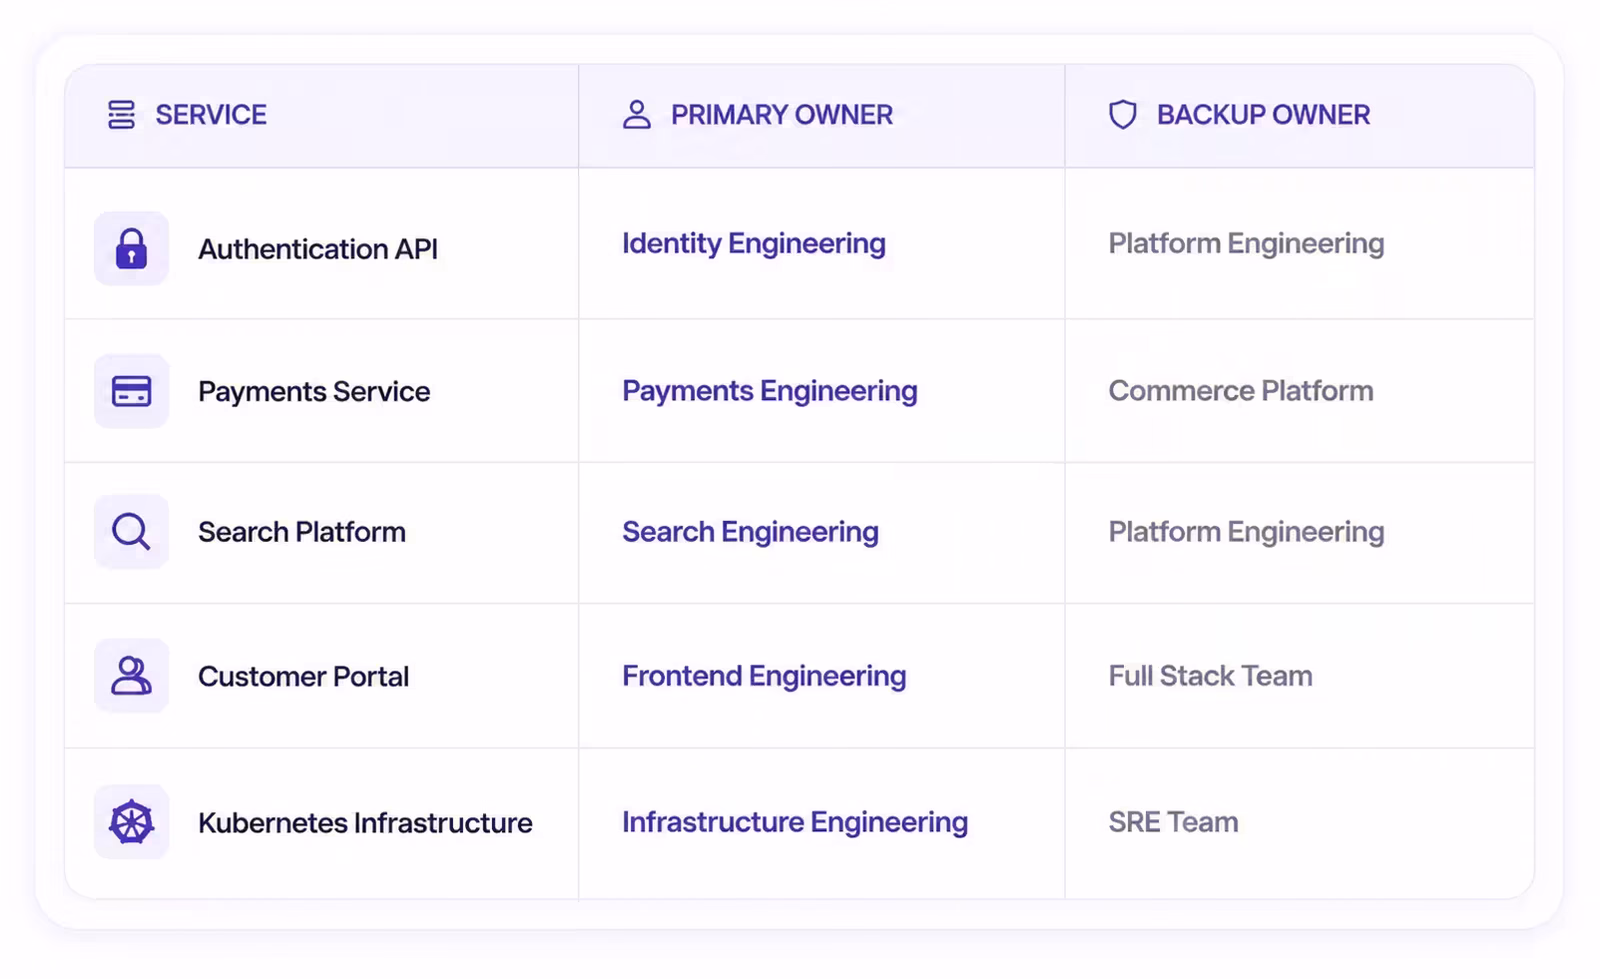Click Platform Engineering in Authentication API row
The height and width of the screenshot is (979, 1600).
point(1246,244)
